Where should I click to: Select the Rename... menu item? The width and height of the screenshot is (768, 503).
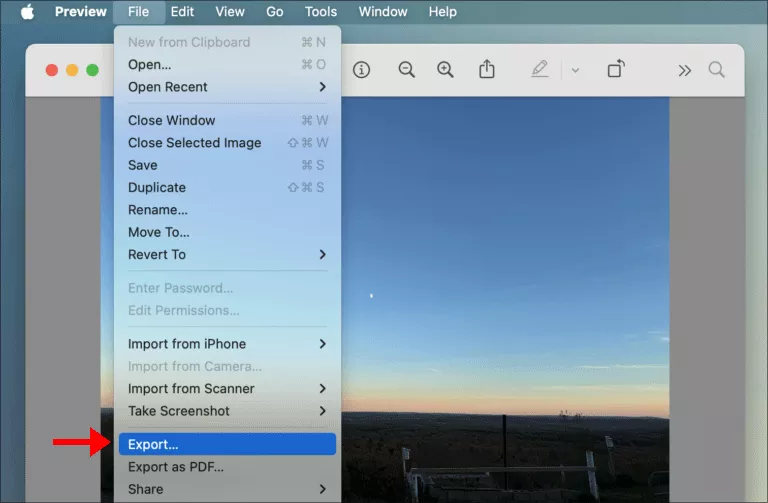click(x=227, y=210)
